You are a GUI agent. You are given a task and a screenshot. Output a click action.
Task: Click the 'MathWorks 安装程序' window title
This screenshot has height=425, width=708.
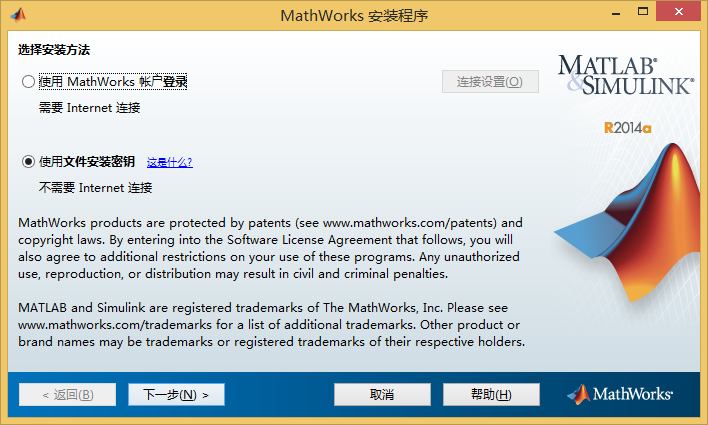[354, 16]
